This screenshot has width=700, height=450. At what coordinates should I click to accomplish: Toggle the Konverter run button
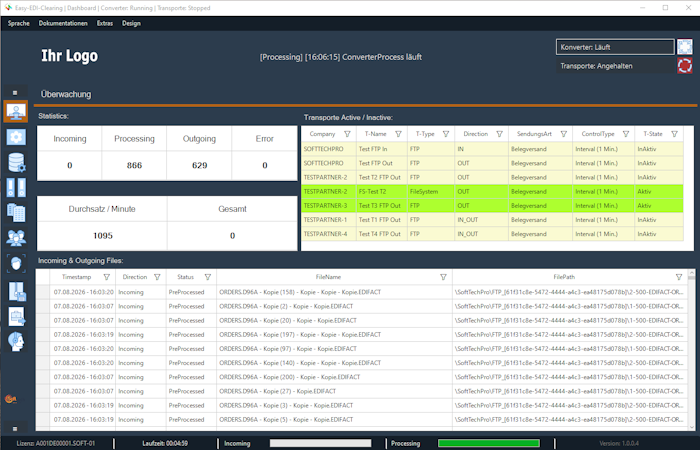pyautogui.click(x=685, y=46)
